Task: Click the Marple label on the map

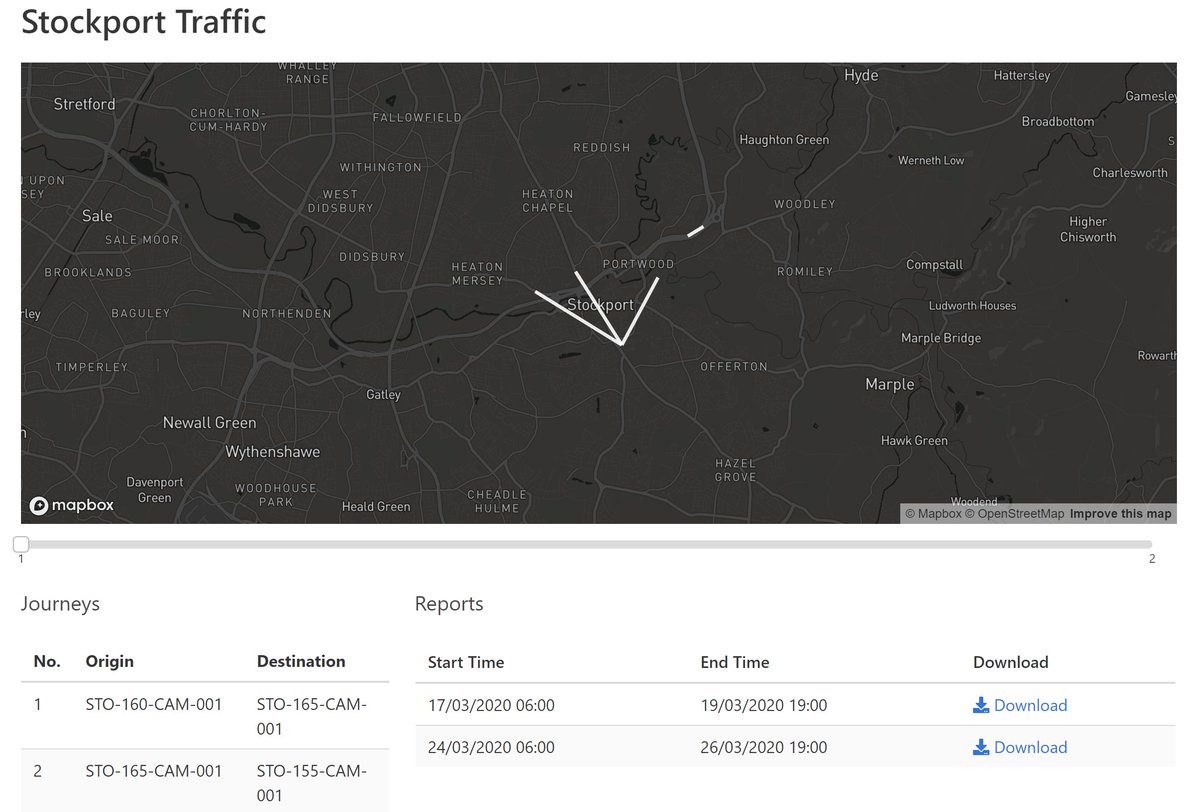Action: tap(889, 384)
